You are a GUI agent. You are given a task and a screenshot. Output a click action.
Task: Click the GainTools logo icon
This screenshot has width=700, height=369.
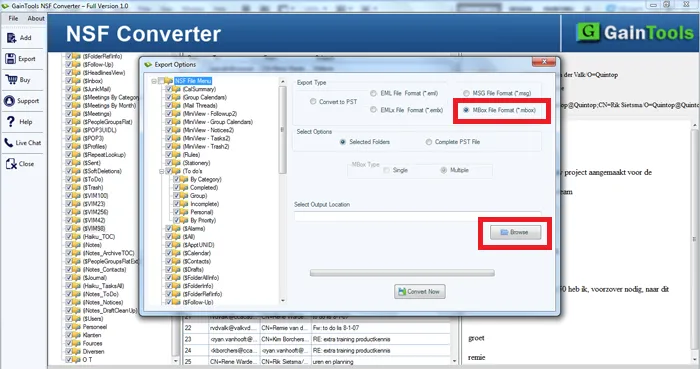click(x=588, y=32)
